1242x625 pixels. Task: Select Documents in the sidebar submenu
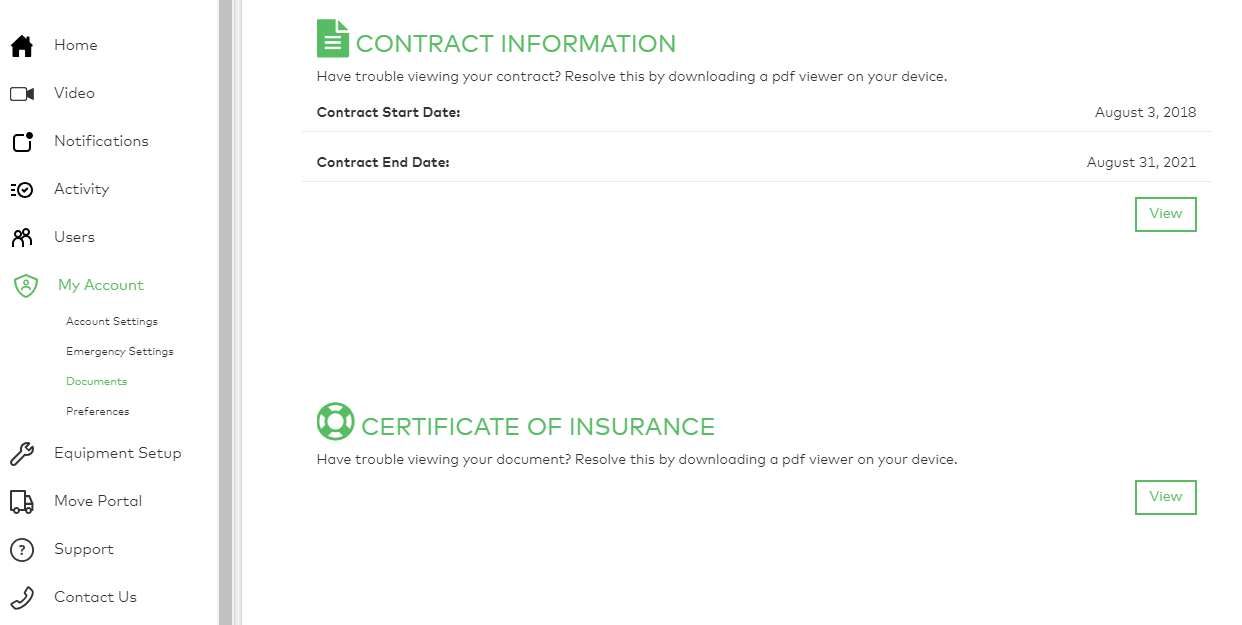click(x=97, y=382)
